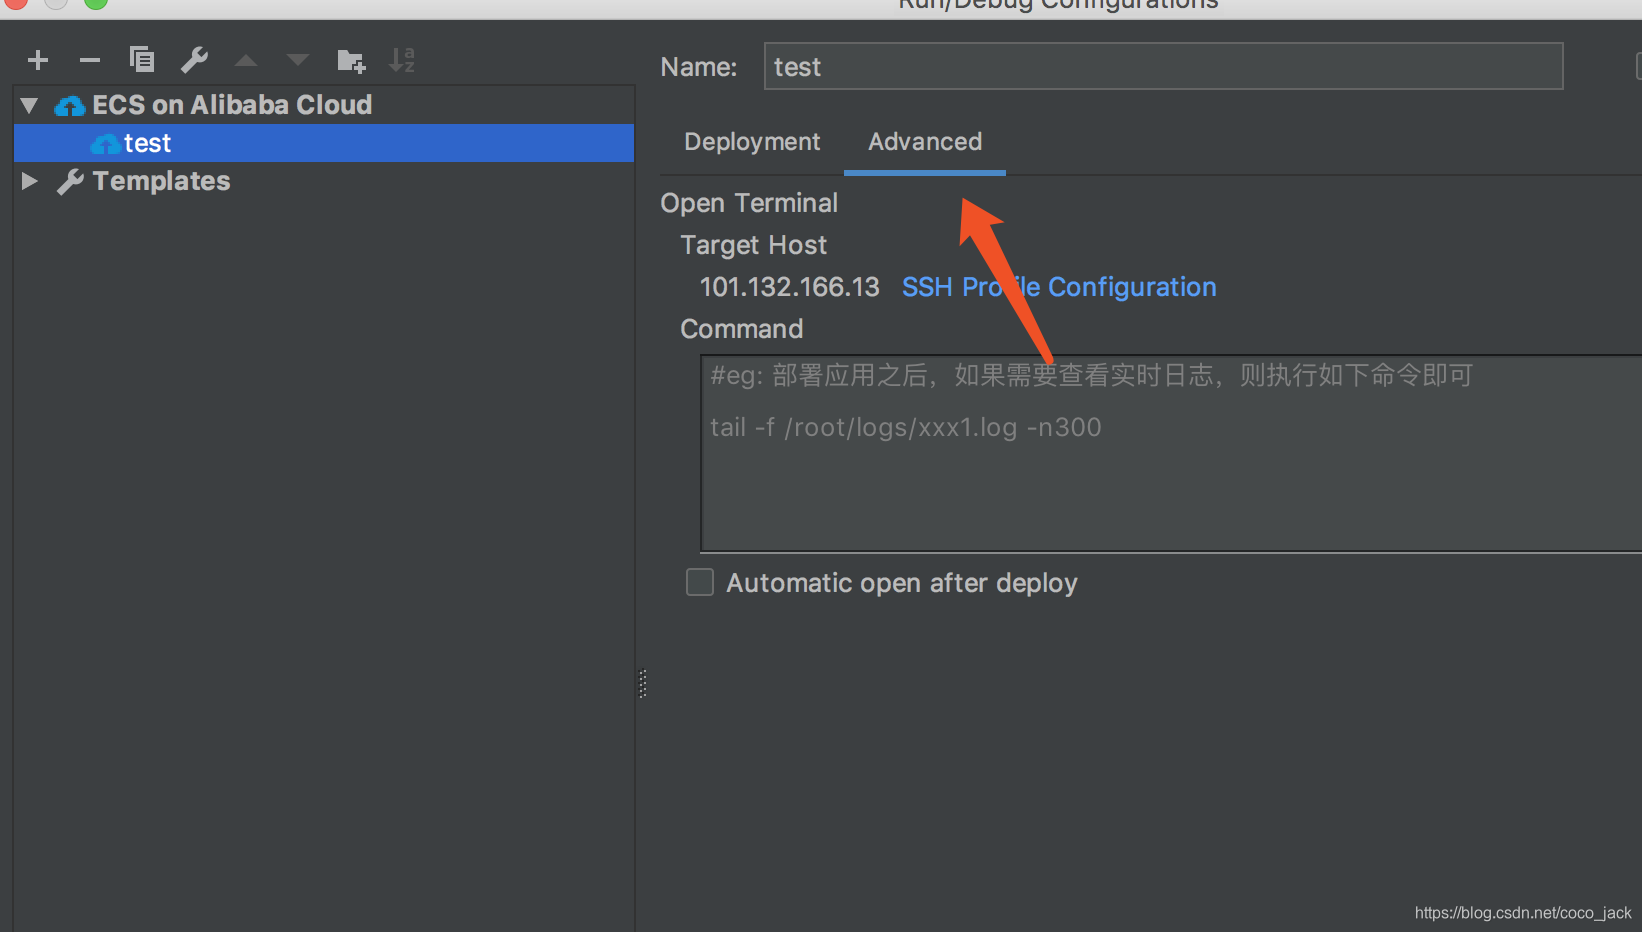The height and width of the screenshot is (932, 1642).
Task: Collapse the ECS on Alibaba Cloud node
Action: pyautogui.click(x=29, y=105)
